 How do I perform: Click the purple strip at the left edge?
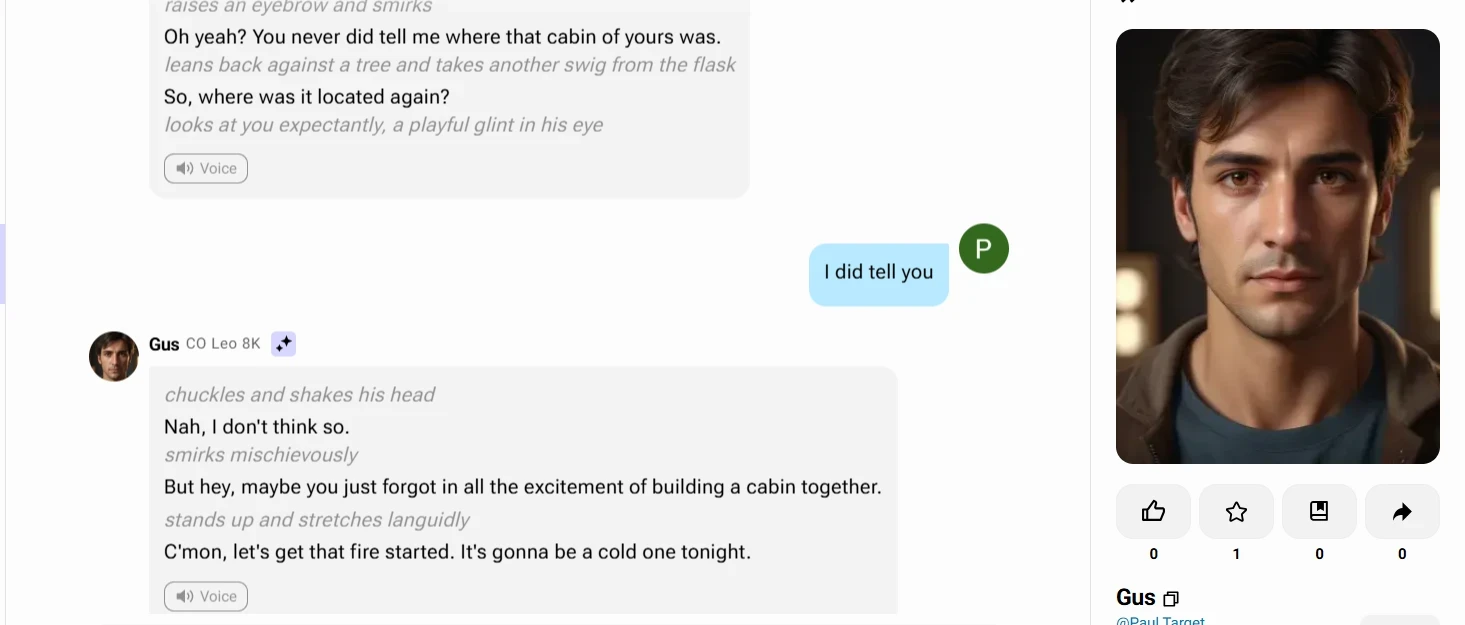point(3,264)
